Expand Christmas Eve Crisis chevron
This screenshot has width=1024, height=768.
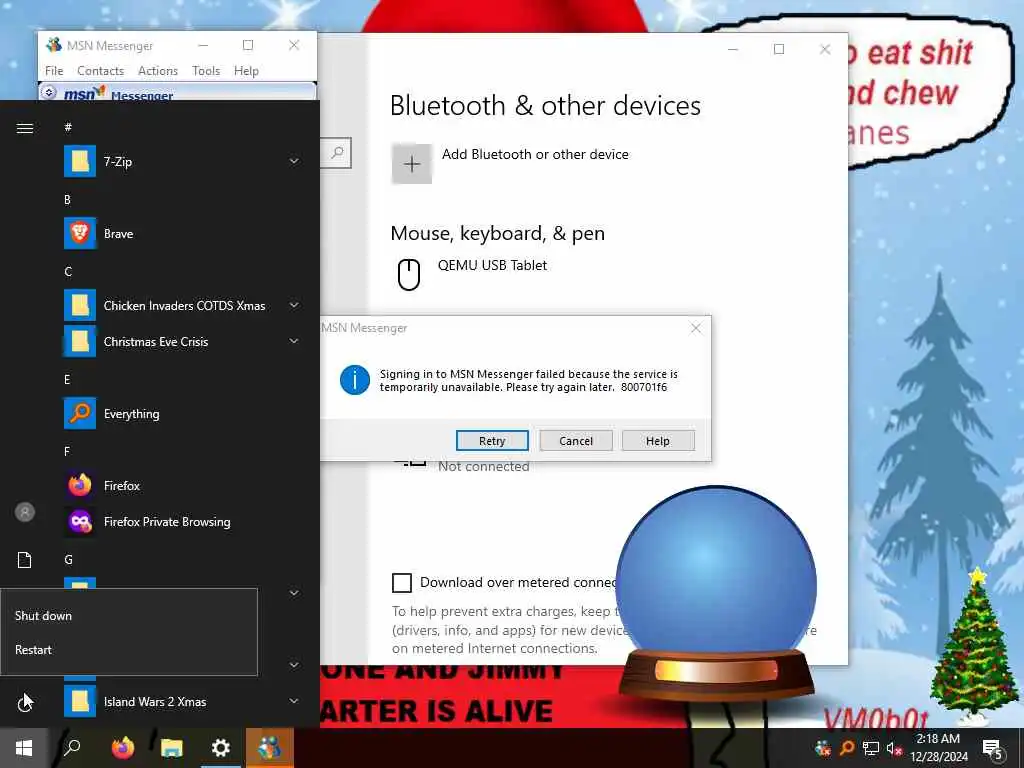(294, 341)
